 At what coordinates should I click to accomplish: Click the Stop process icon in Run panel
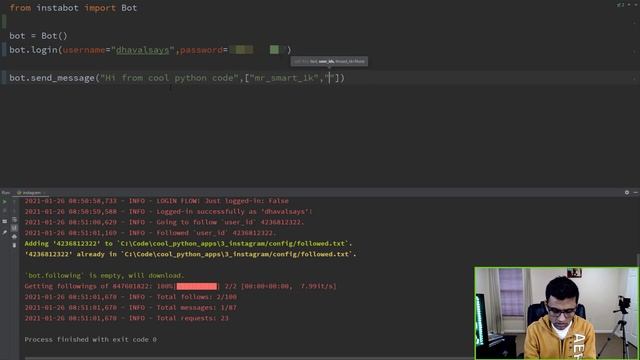click(x=4, y=211)
